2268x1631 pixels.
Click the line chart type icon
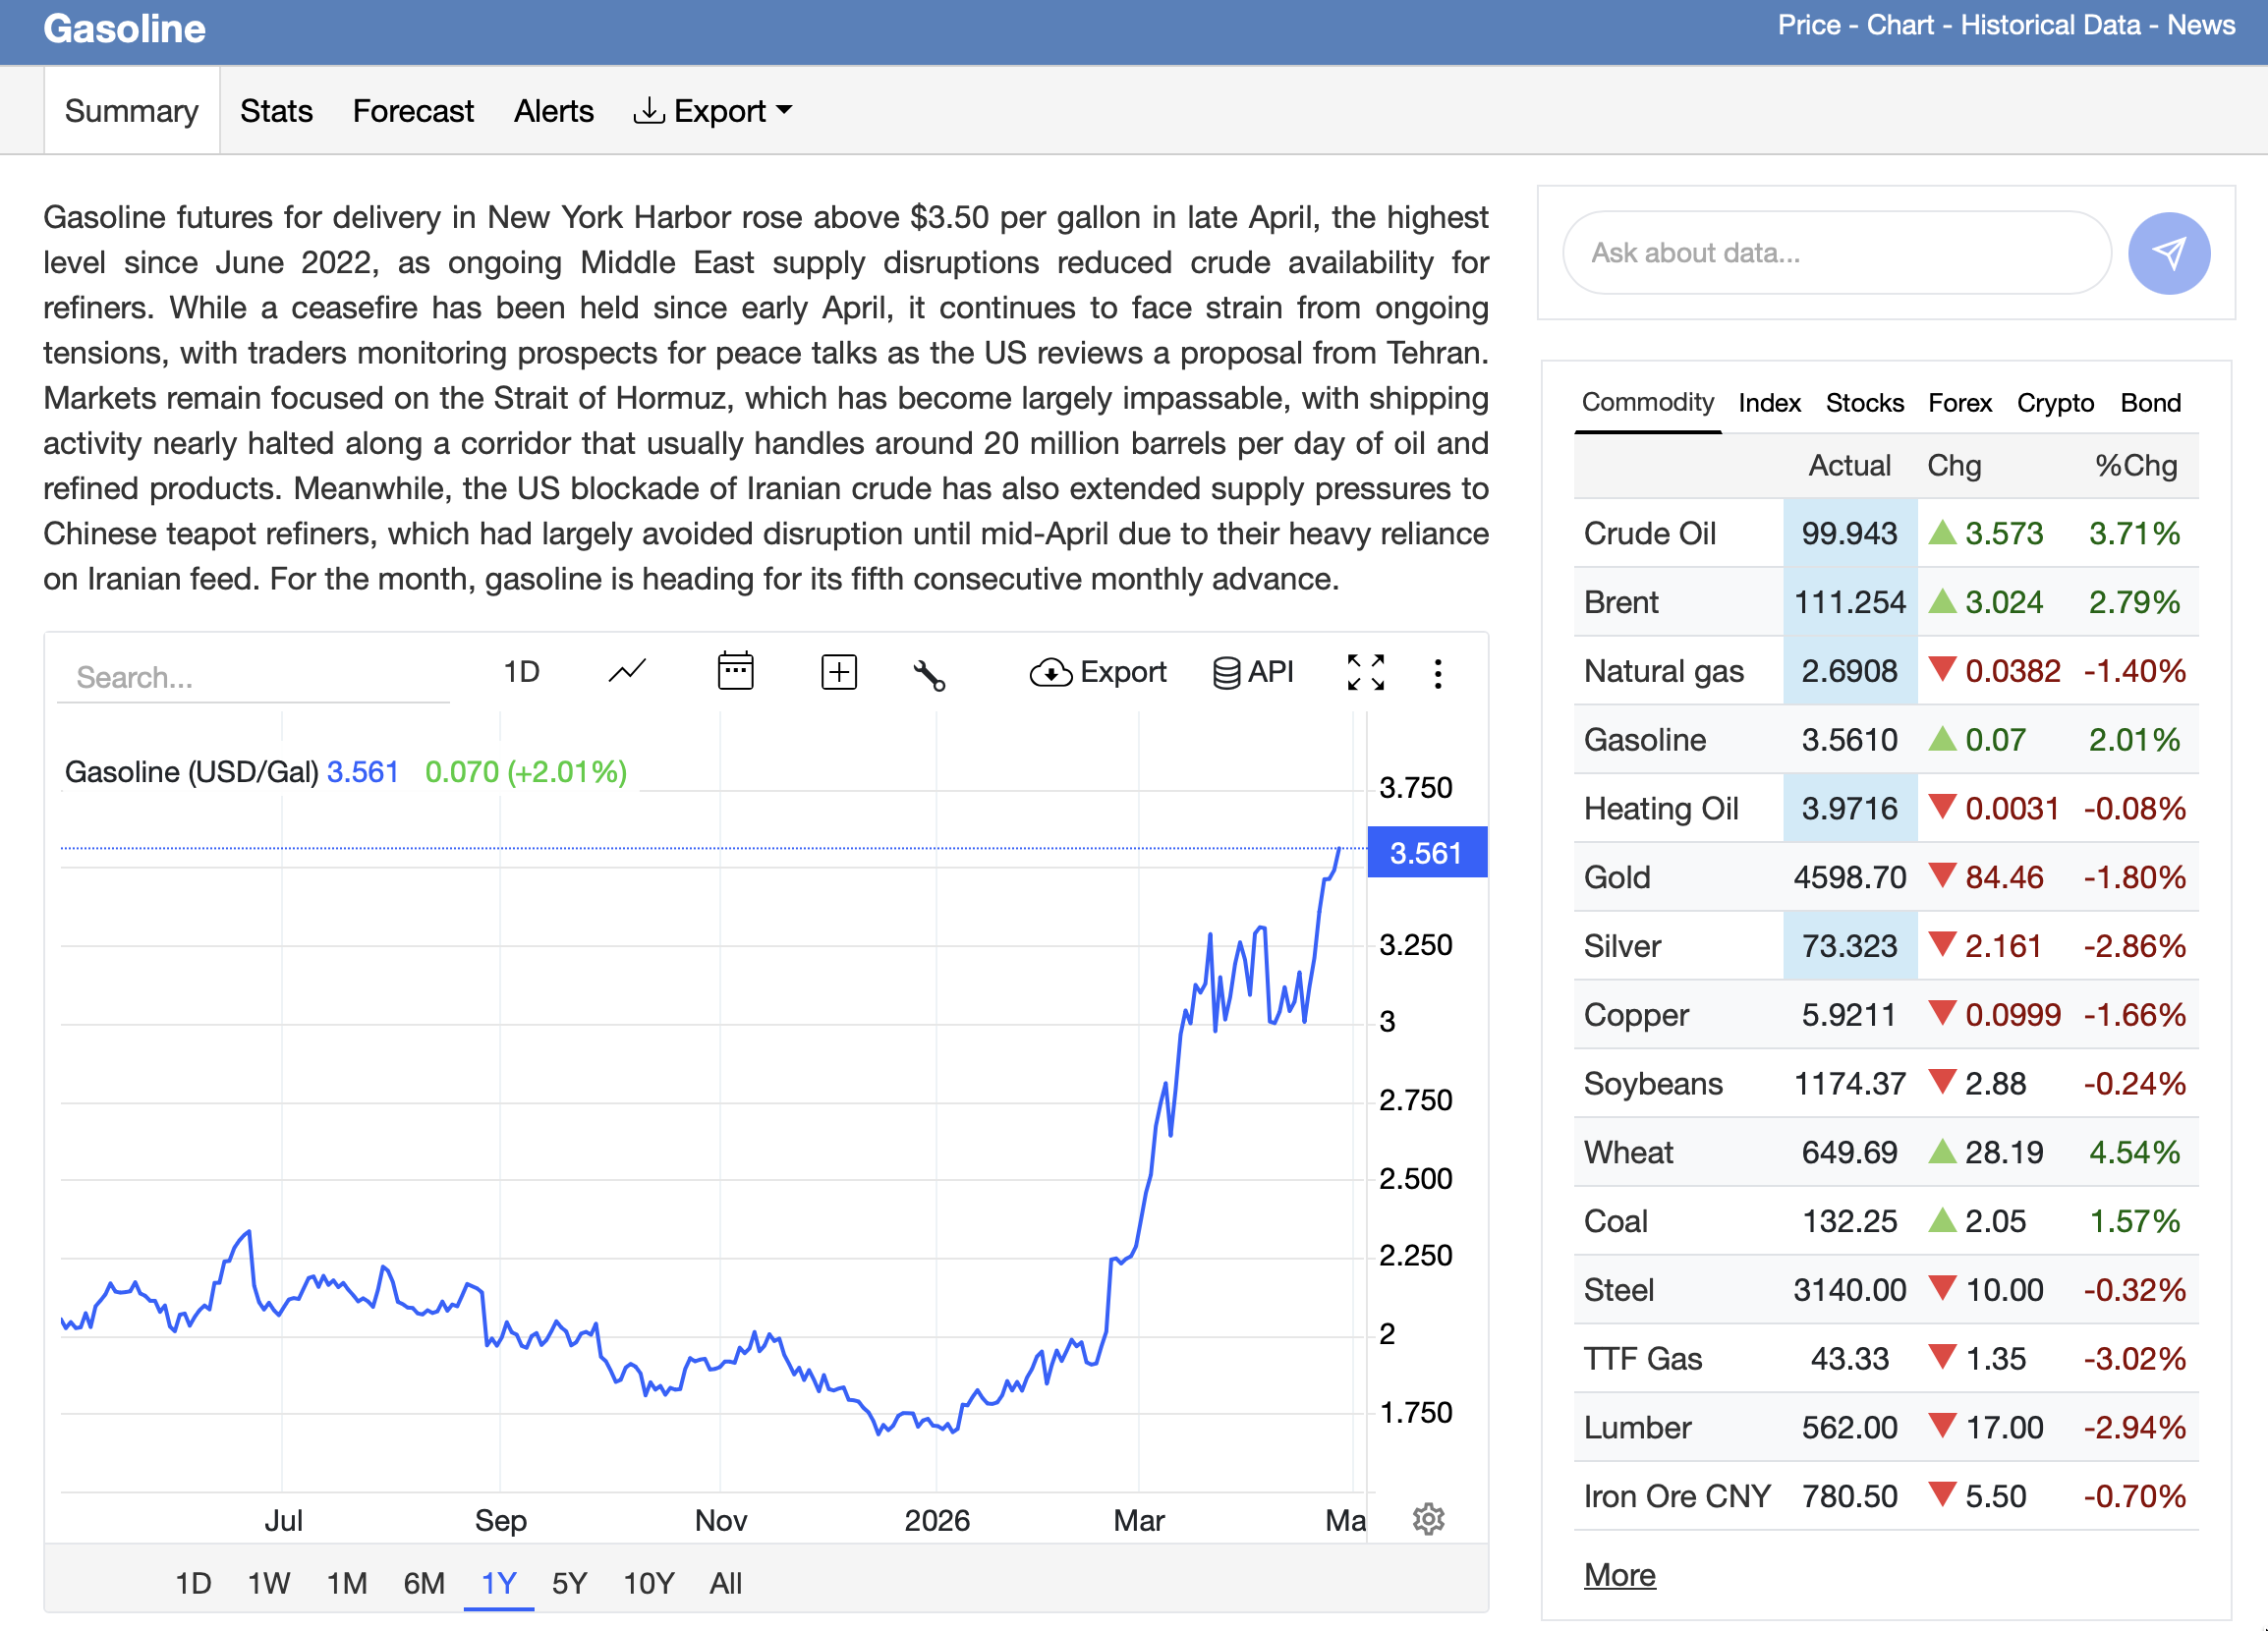click(627, 672)
